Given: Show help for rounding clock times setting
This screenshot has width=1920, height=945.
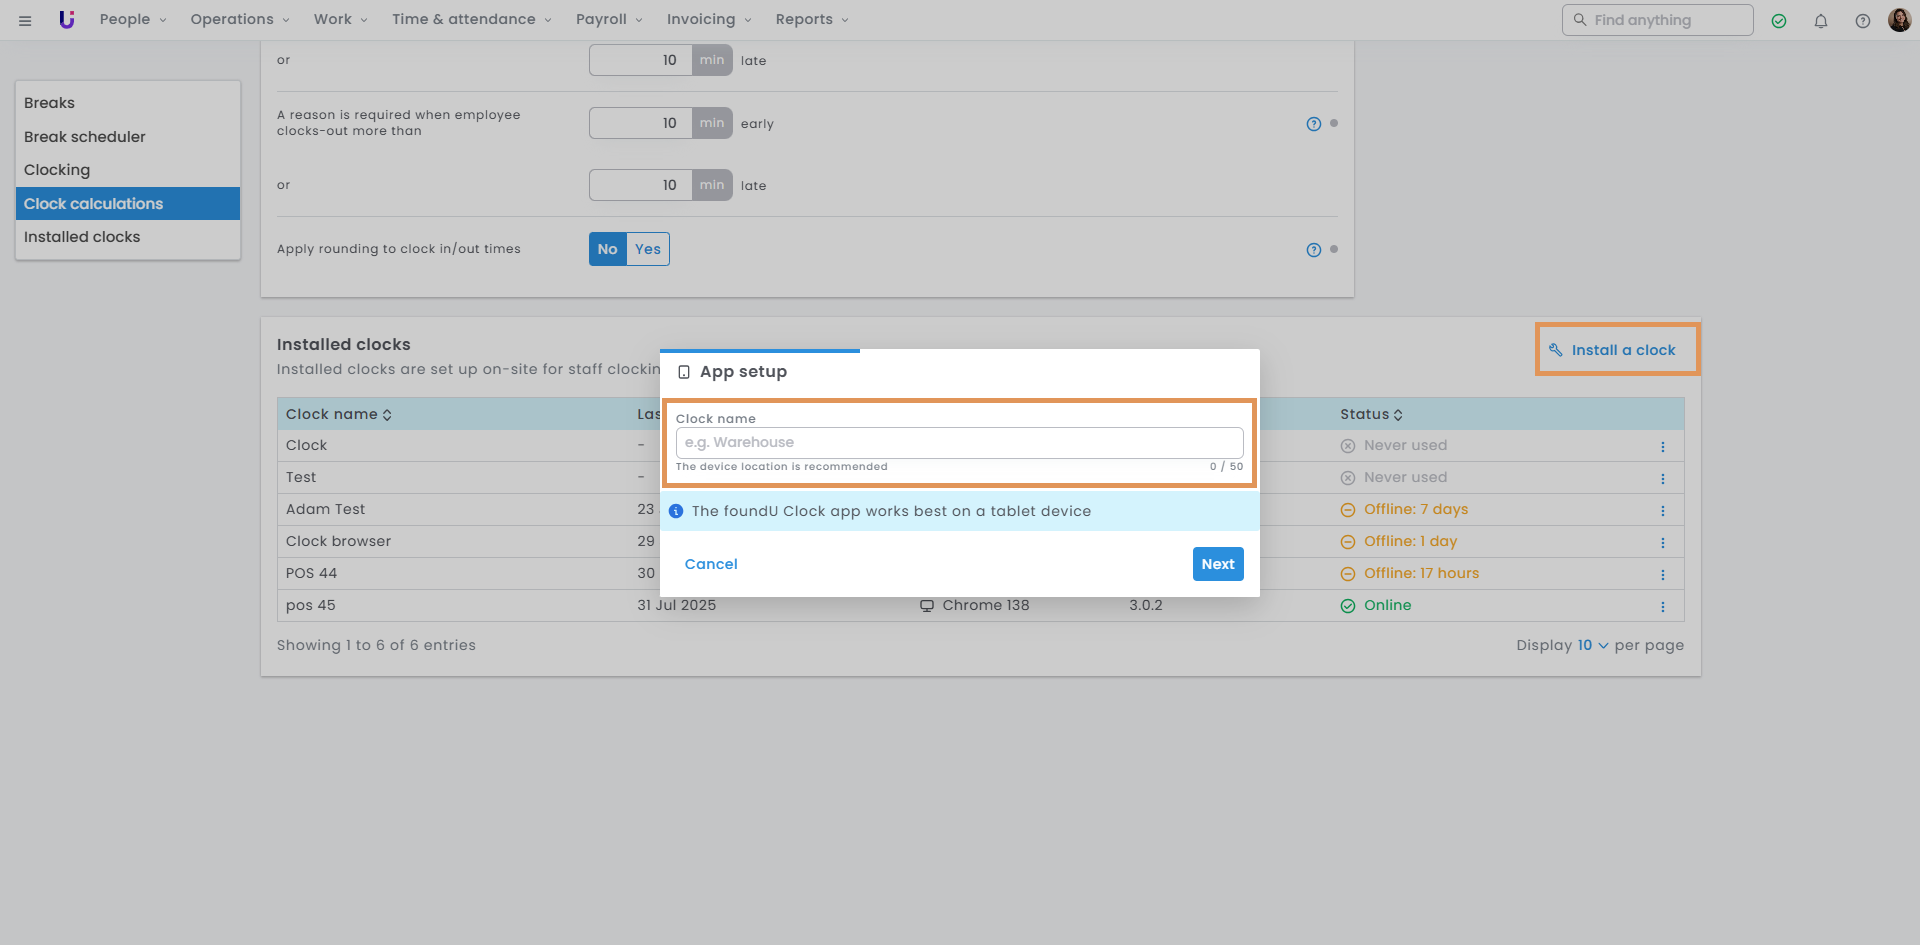Looking at the screenshot, I should coord(1314,250).
